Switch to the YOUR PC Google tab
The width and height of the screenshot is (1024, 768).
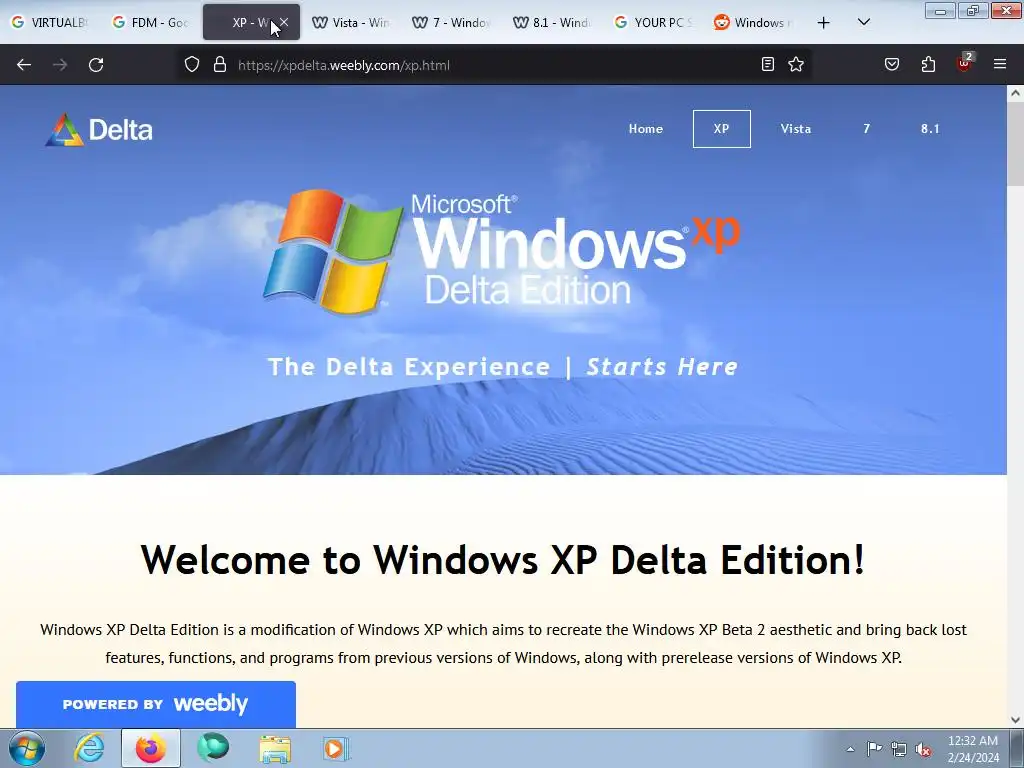(653, 22)
